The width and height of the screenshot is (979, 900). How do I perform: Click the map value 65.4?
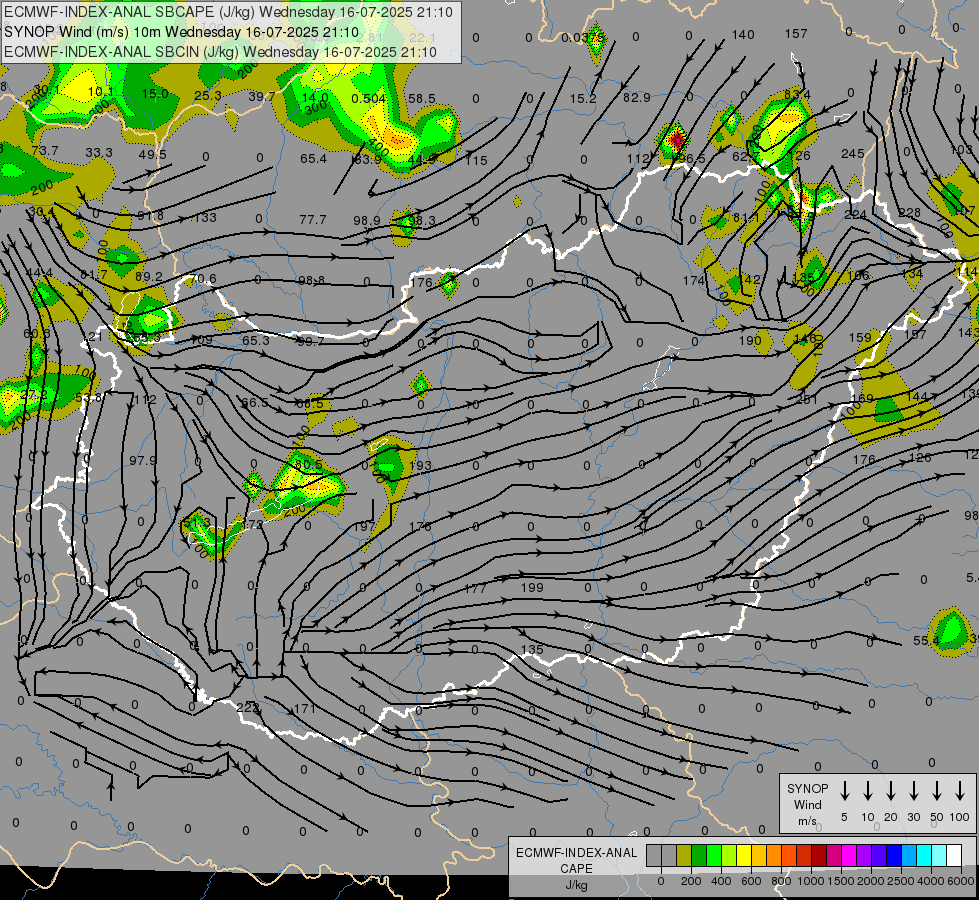tap(313, 159)
